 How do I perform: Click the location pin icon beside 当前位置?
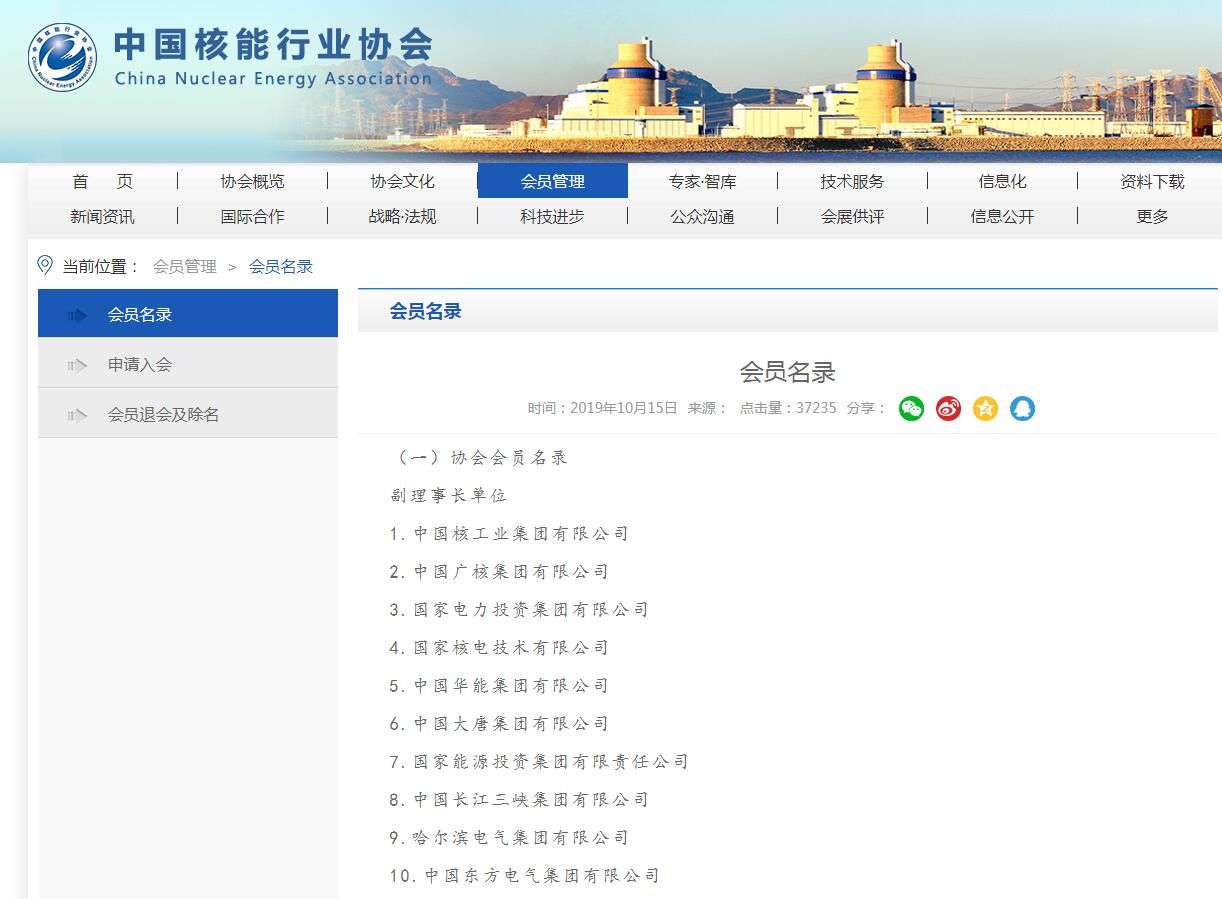point(45,265)
